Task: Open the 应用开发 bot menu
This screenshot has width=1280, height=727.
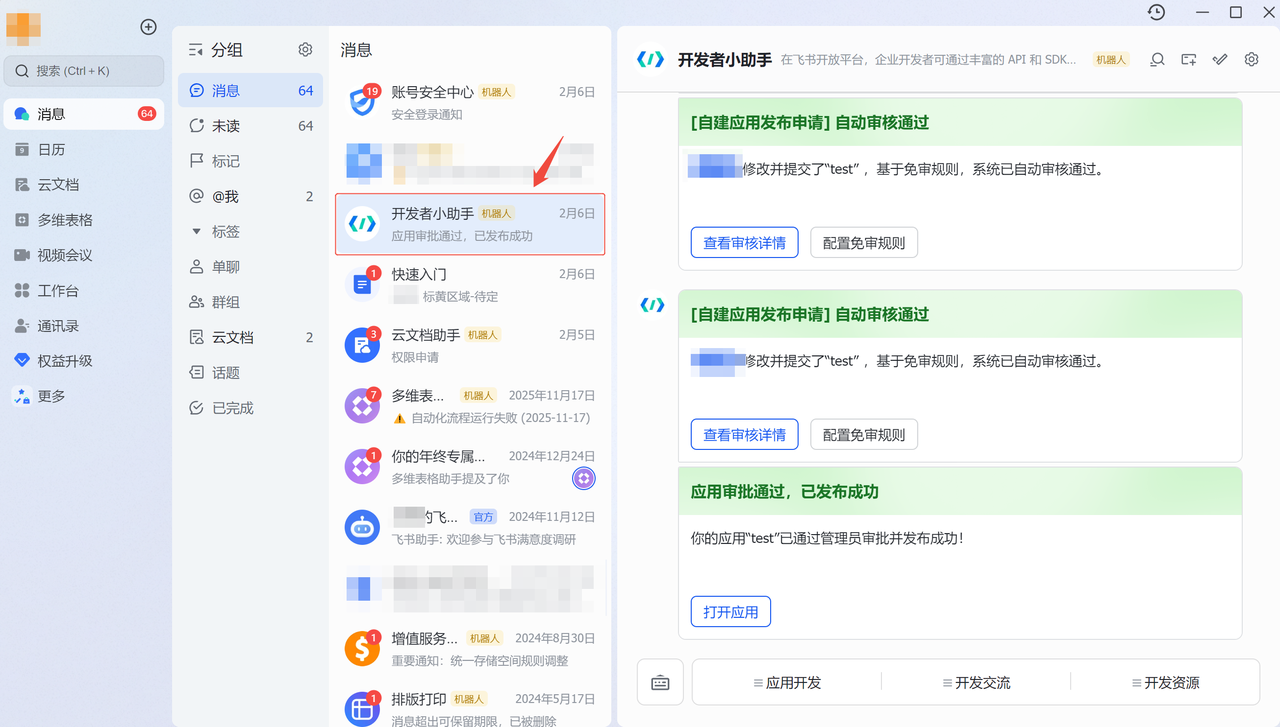Action: [787, 683]
